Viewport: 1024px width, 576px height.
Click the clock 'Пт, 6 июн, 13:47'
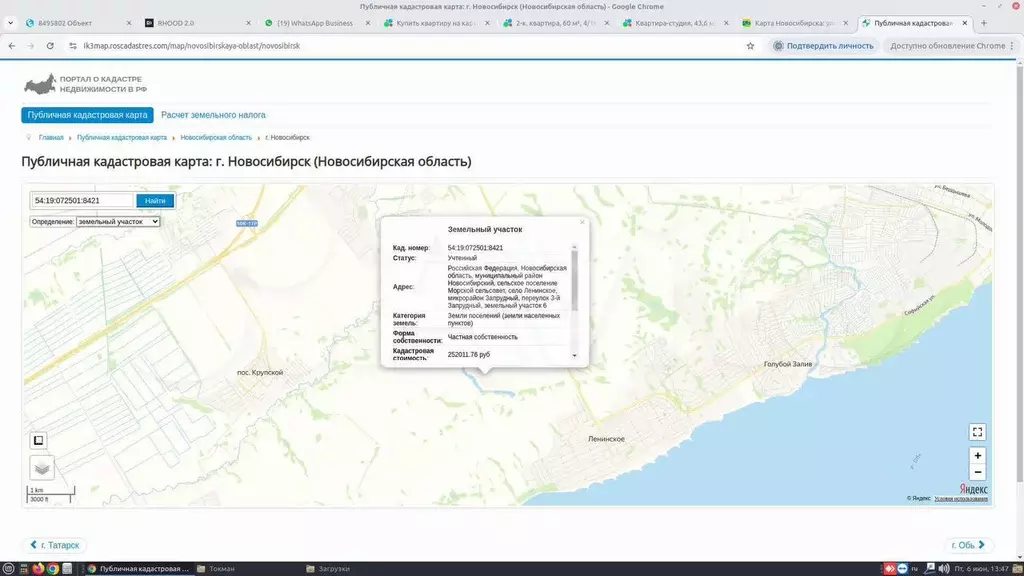982,569
